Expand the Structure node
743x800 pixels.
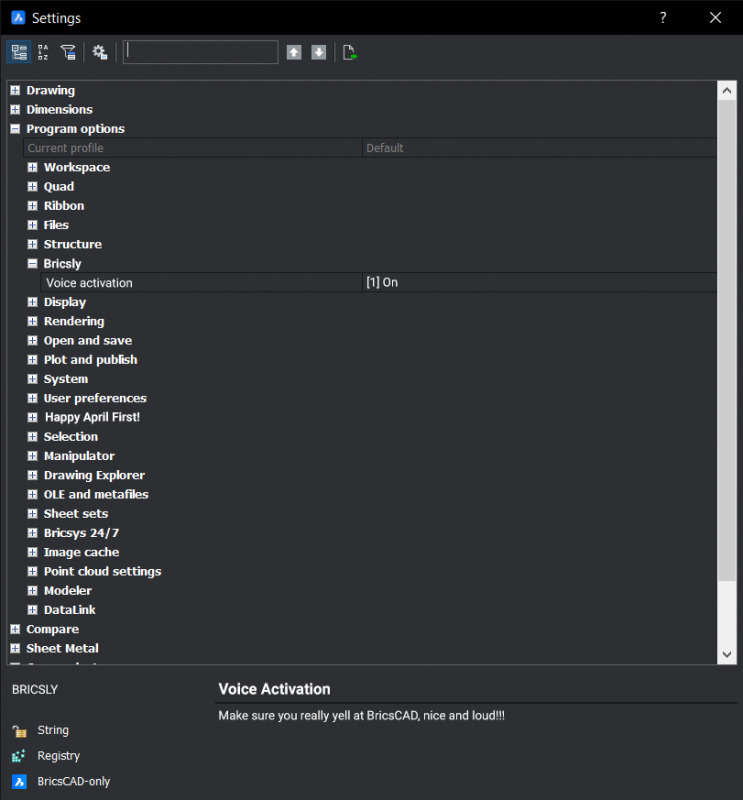coord(32,244)
